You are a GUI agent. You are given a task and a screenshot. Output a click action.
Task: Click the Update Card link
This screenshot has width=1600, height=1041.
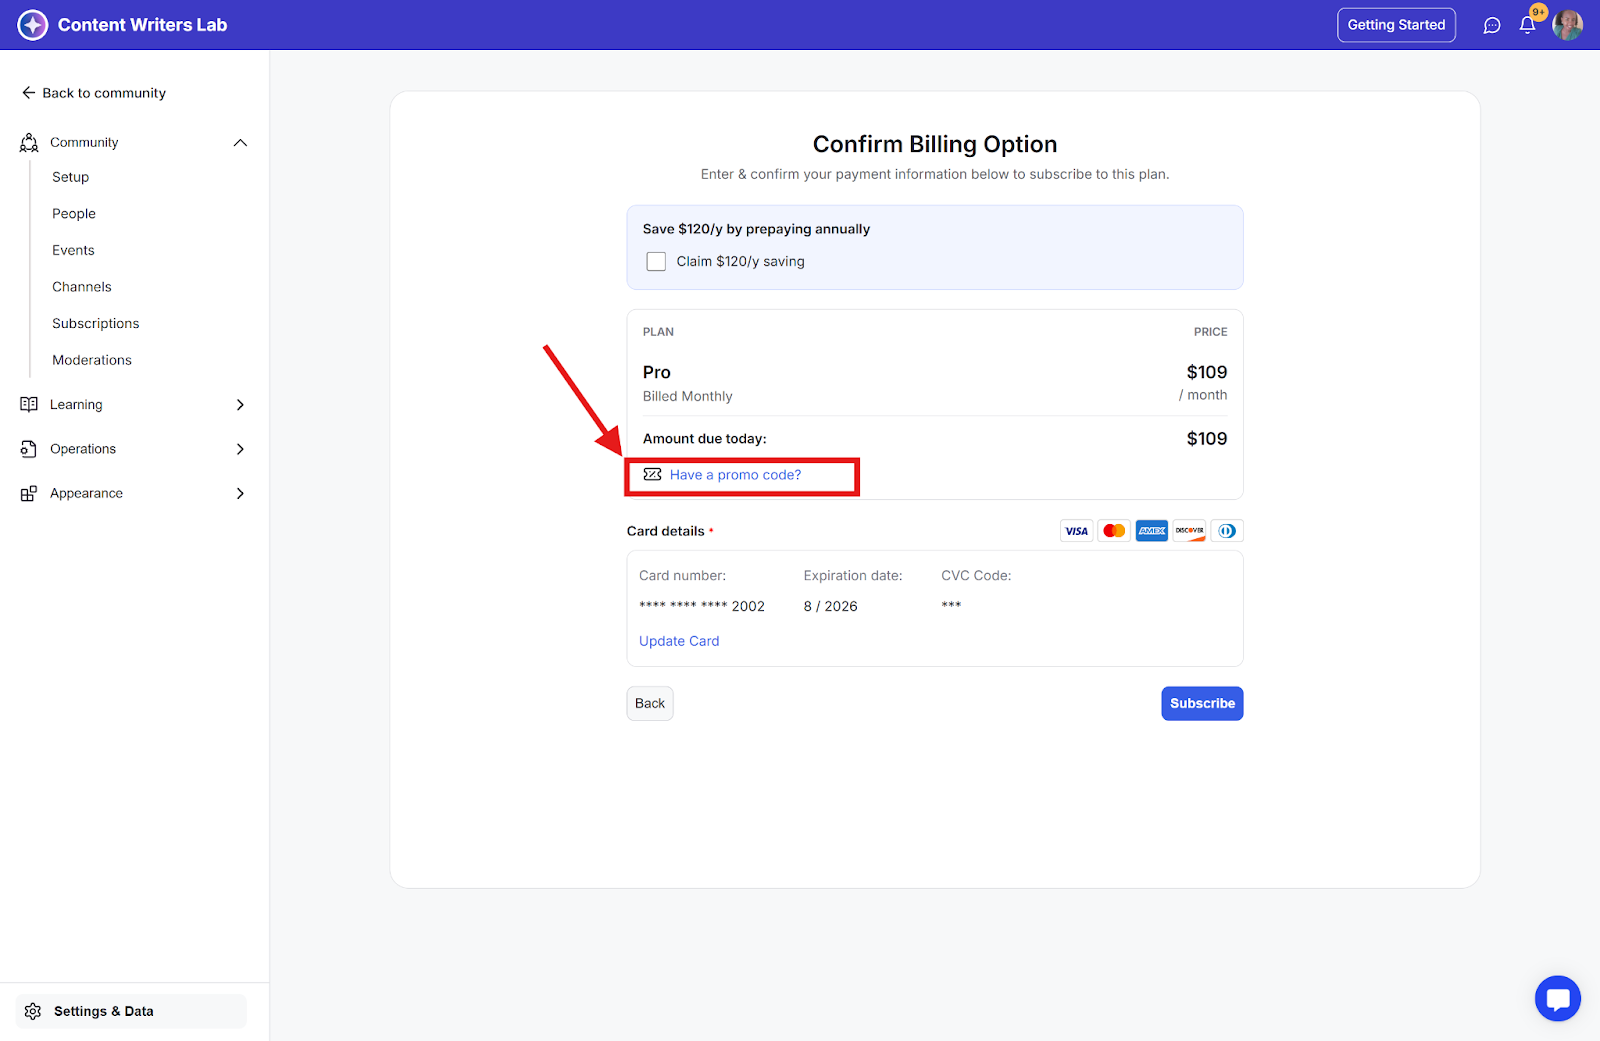coord(679,641)
